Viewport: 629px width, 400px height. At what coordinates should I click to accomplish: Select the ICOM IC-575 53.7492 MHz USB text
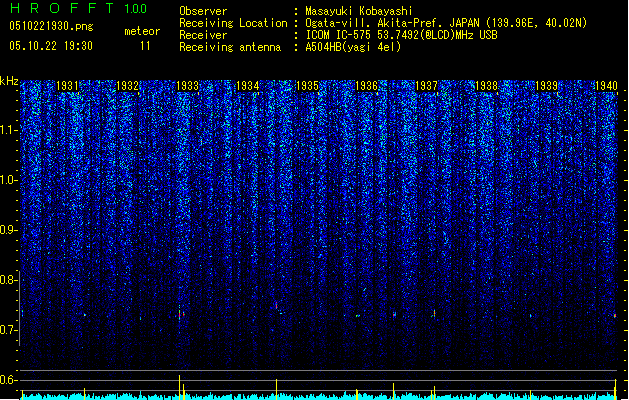402,35
